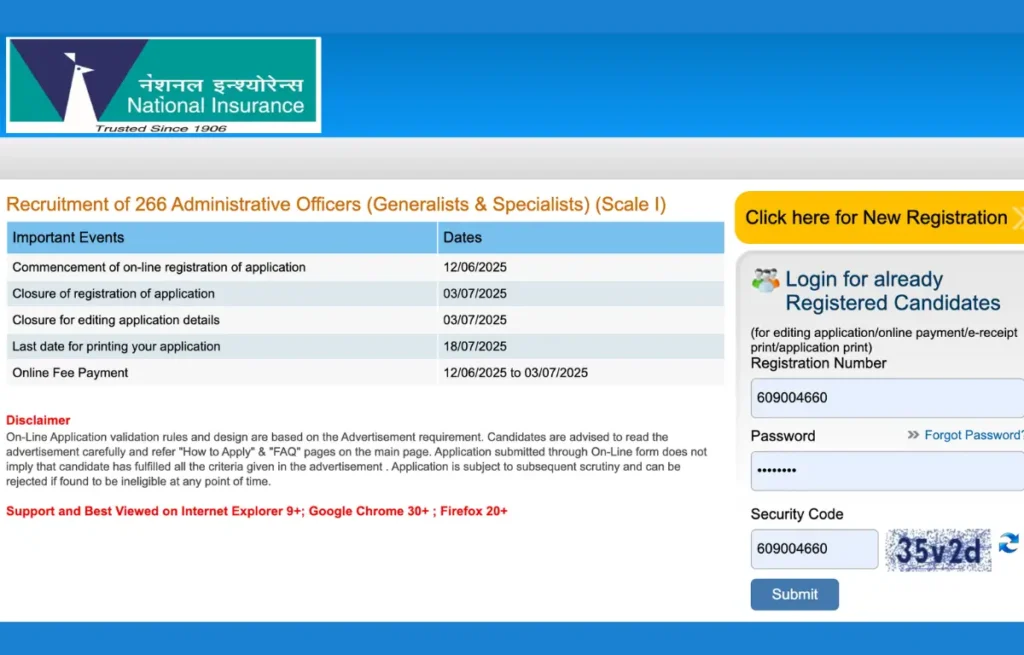
Task: Focus the Registration Number input field
Action: (886, 397)
